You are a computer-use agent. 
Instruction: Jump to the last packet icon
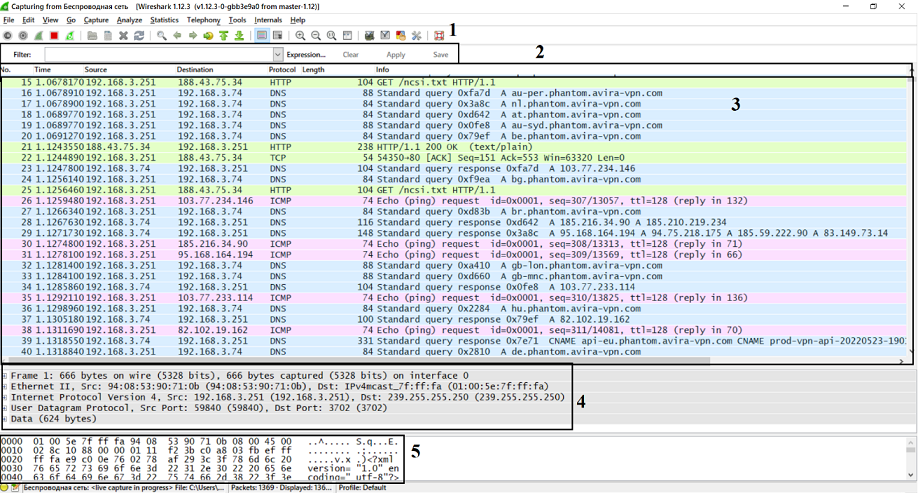[x=240, y=36]
